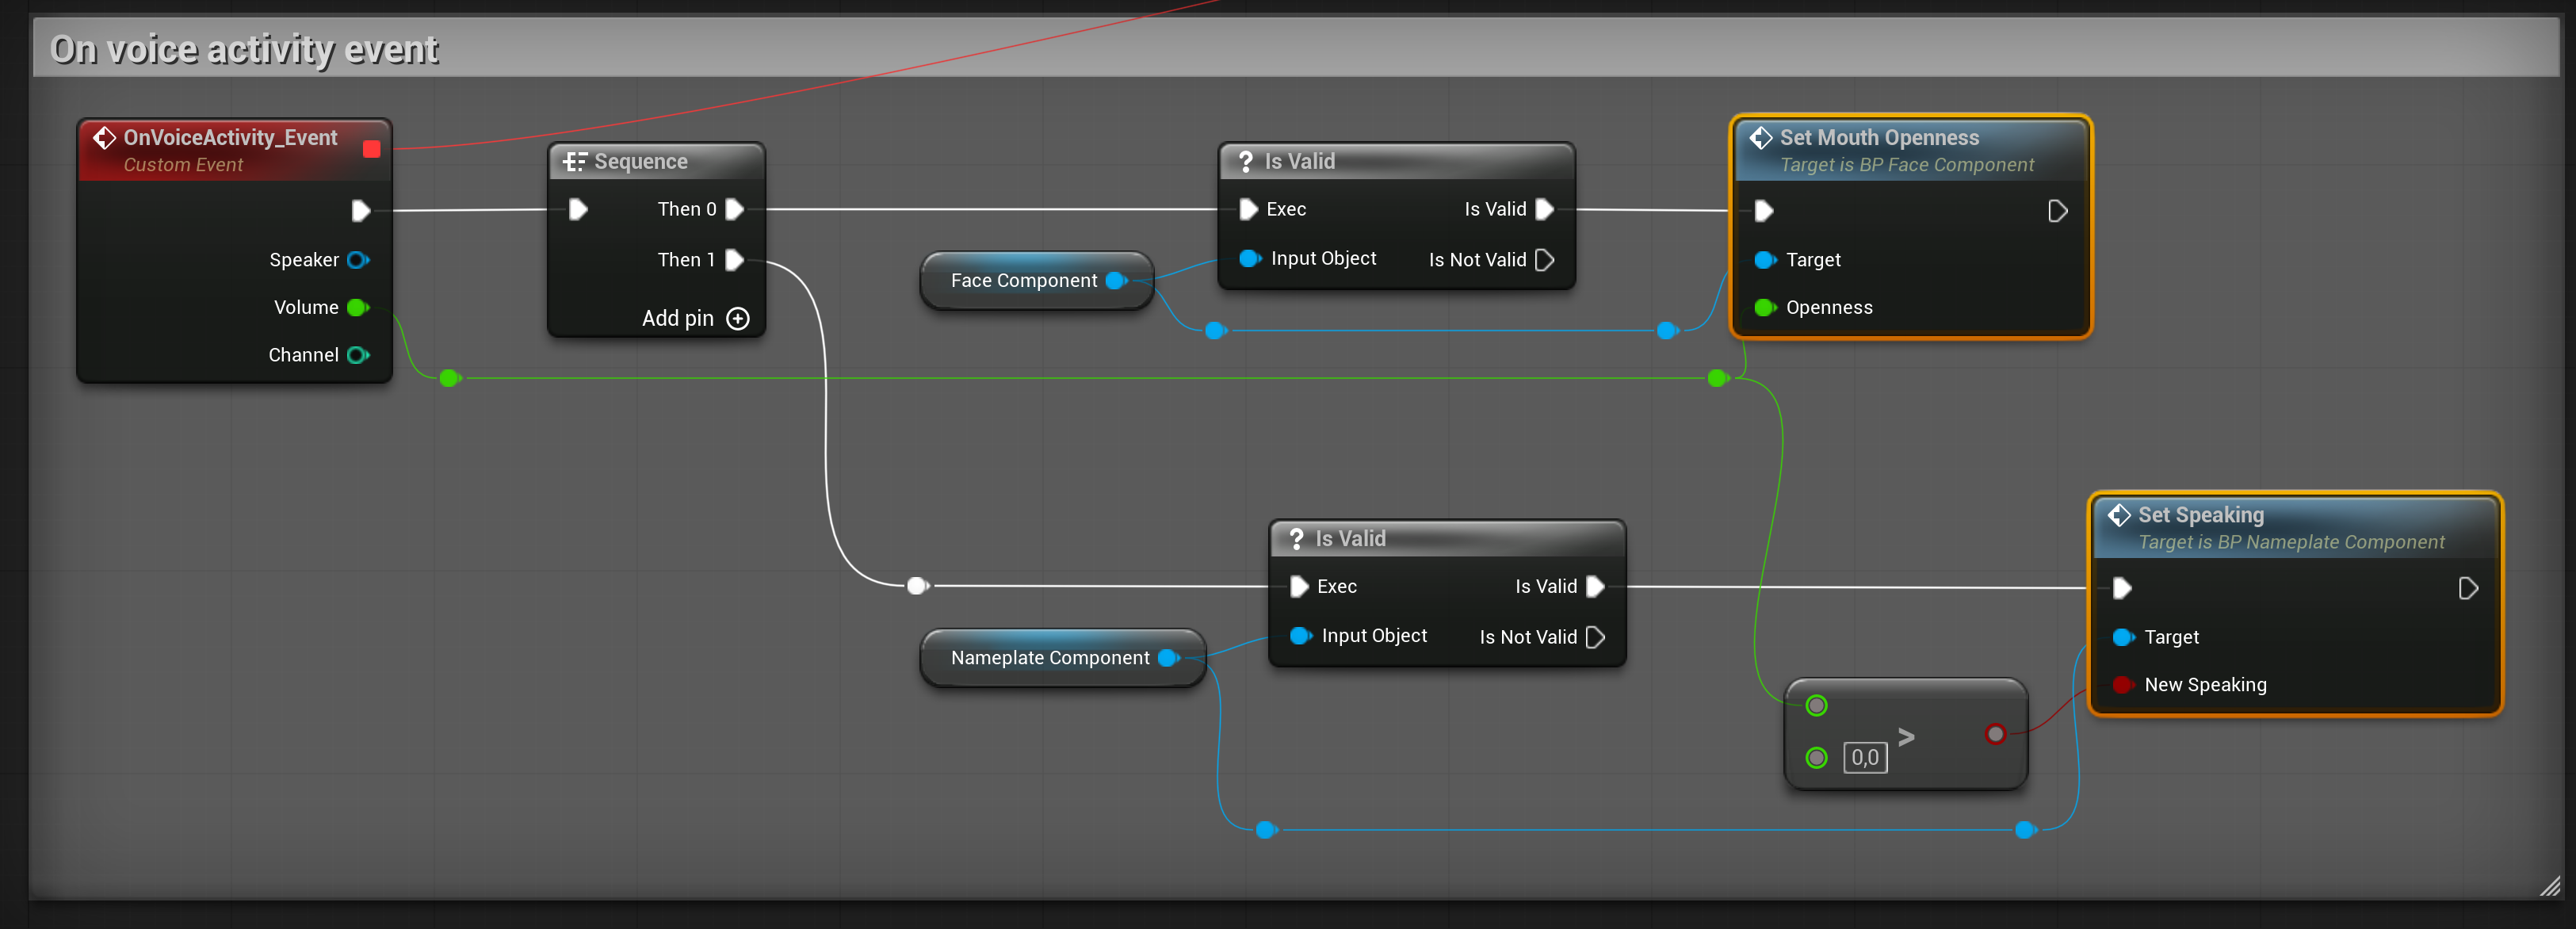2576x929 pixels.
Task: Click the OnVoiceActivity_Event event icon
Action: 104,138
